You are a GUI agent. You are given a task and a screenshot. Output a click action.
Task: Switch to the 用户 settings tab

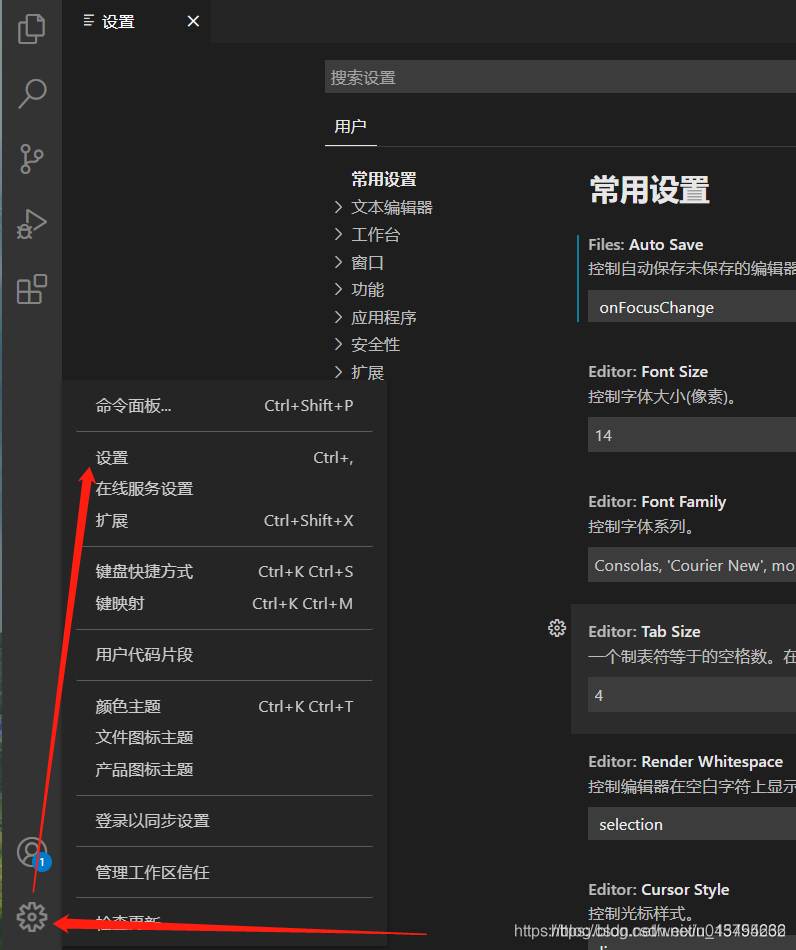tap(350, 126)
